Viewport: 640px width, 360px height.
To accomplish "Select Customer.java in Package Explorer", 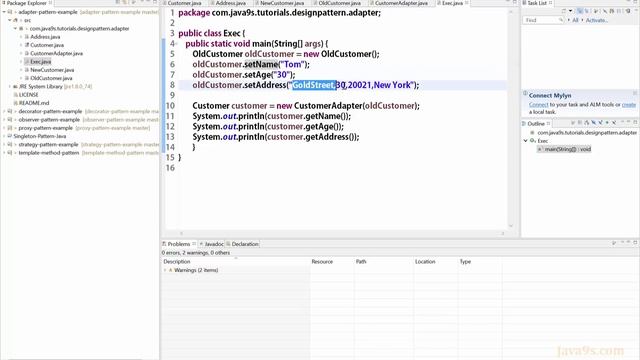I will pos(47,45).
